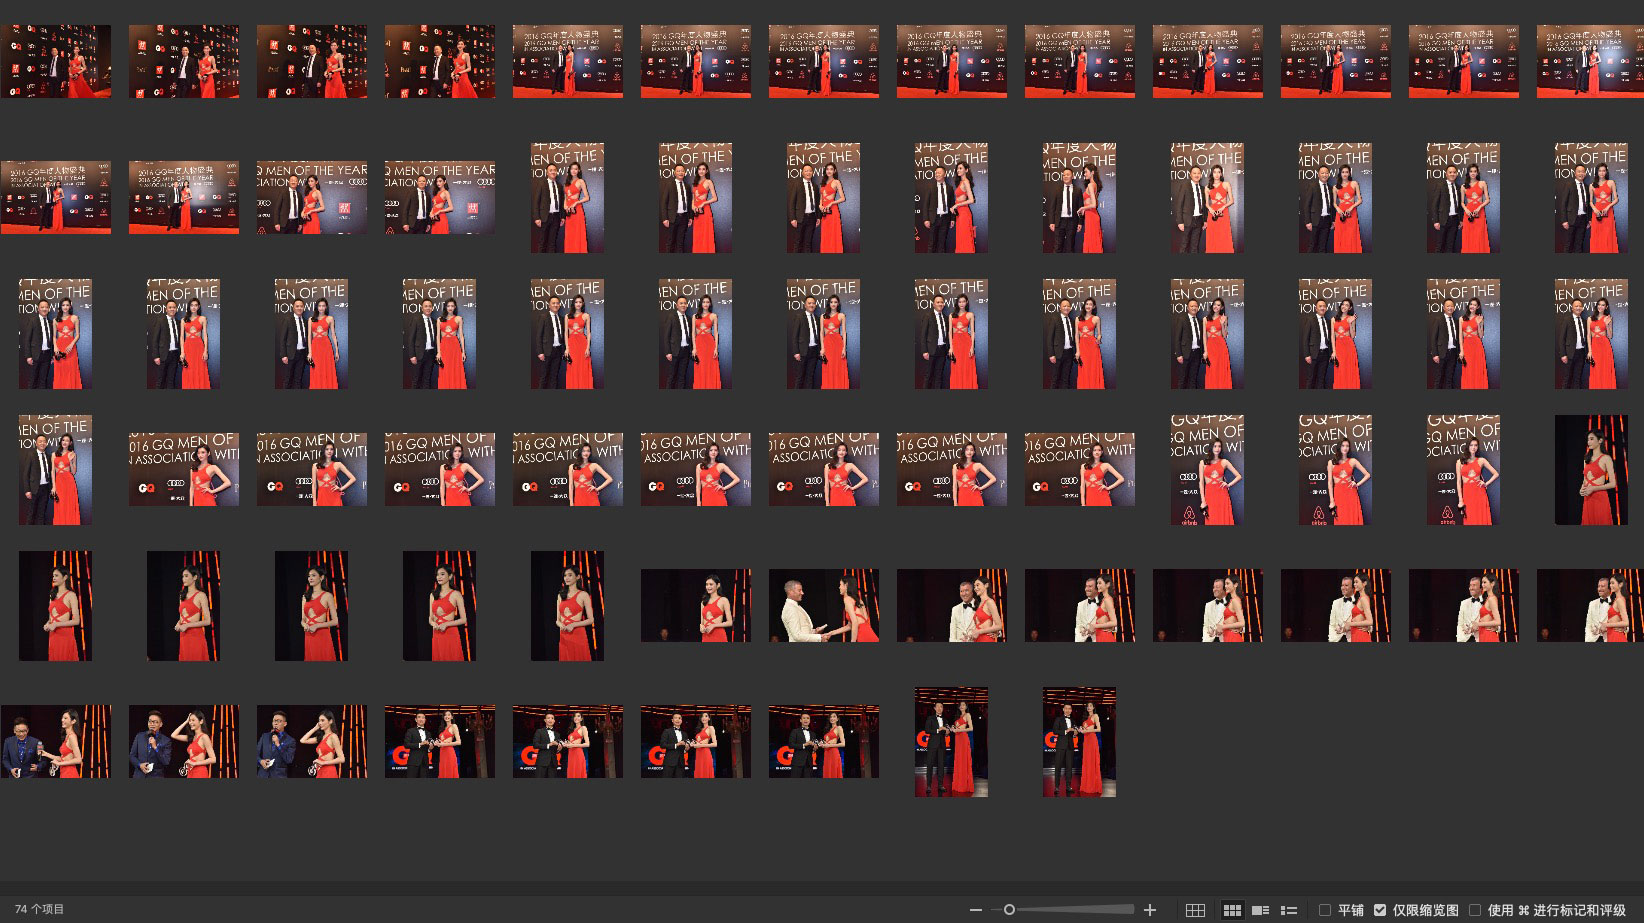Select the first portrait thumbnail showing the airbnb logo
Image resolution: width=1644 pixels, height=923 pixels.
pyautogui.click(x=1207, y=470)
